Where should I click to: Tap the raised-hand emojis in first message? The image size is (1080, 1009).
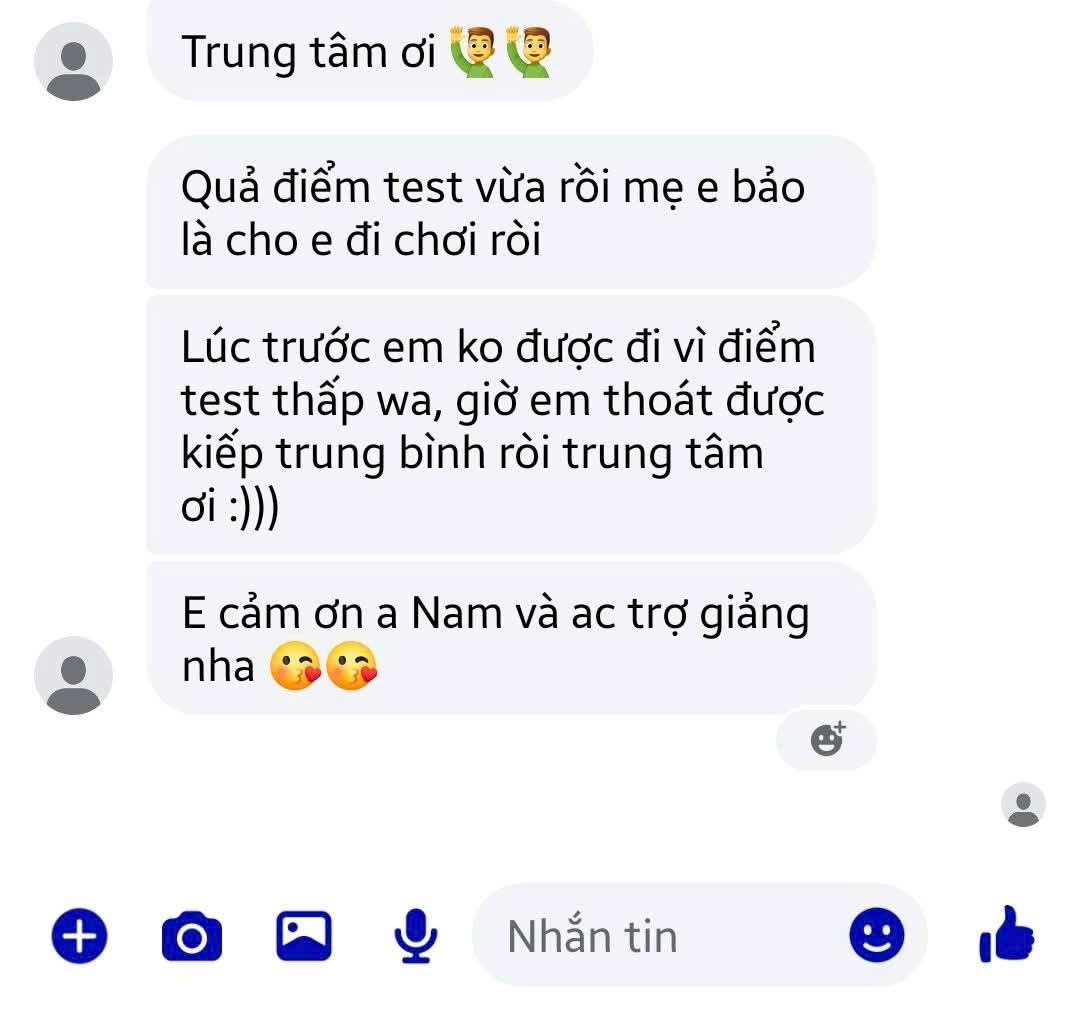tap(501, 52)
